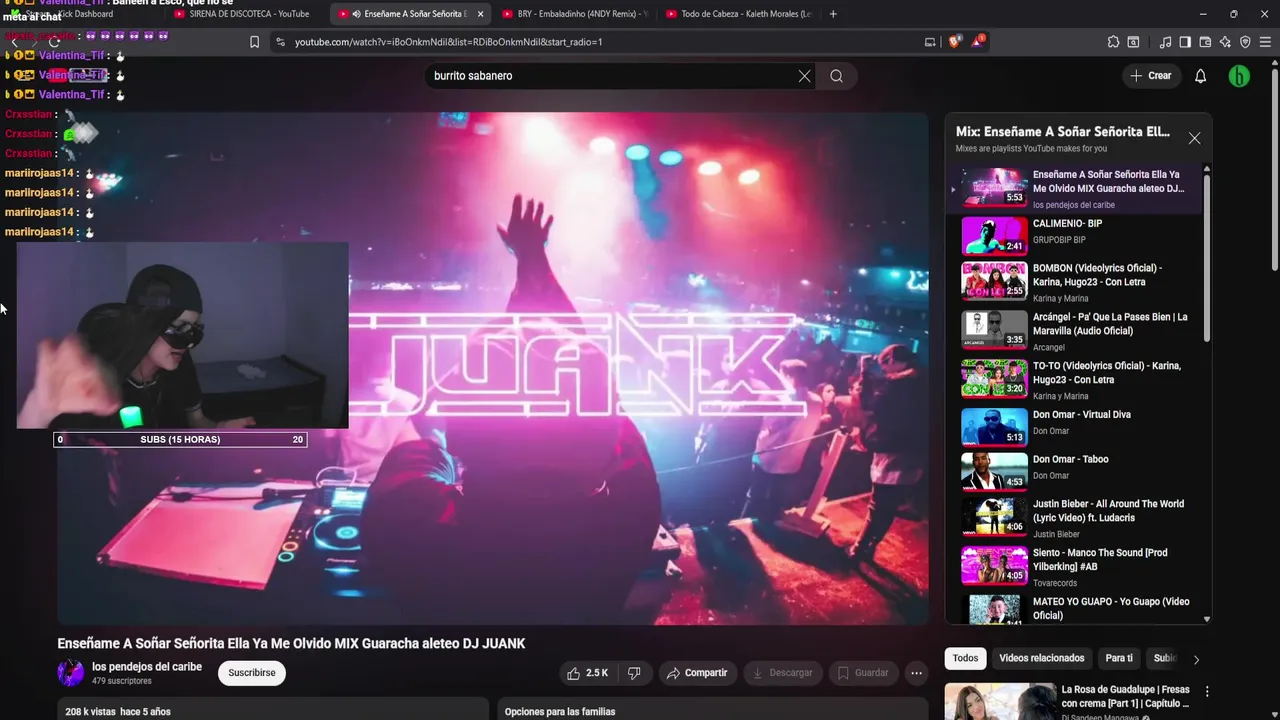Click the video title text
The width and height of the screenshot is (1280, 720).
[x=291, y=643]
